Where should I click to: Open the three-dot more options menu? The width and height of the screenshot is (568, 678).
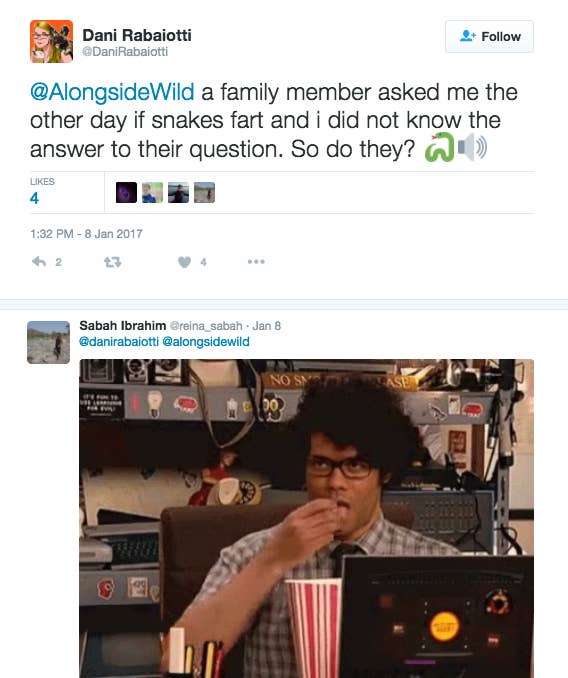(256, 262)
